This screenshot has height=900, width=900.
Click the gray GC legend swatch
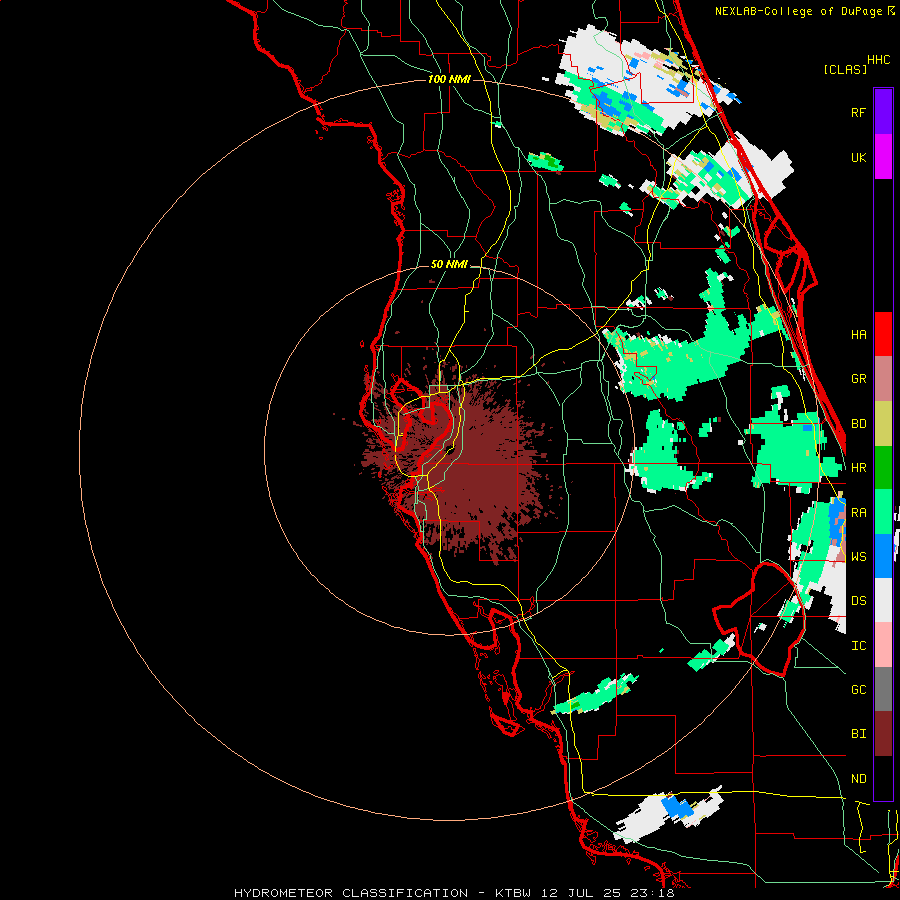[883, 689]
